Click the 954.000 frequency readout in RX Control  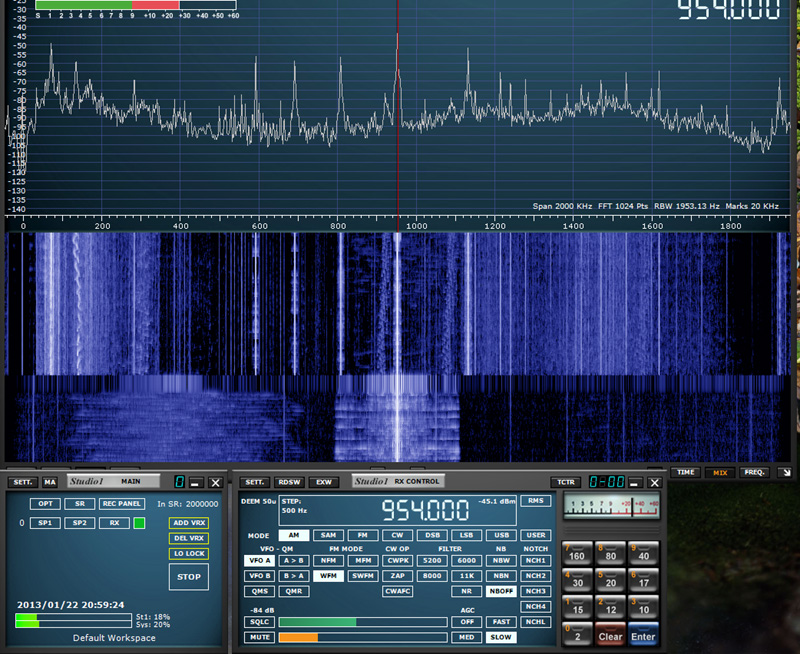coord(425,510)
